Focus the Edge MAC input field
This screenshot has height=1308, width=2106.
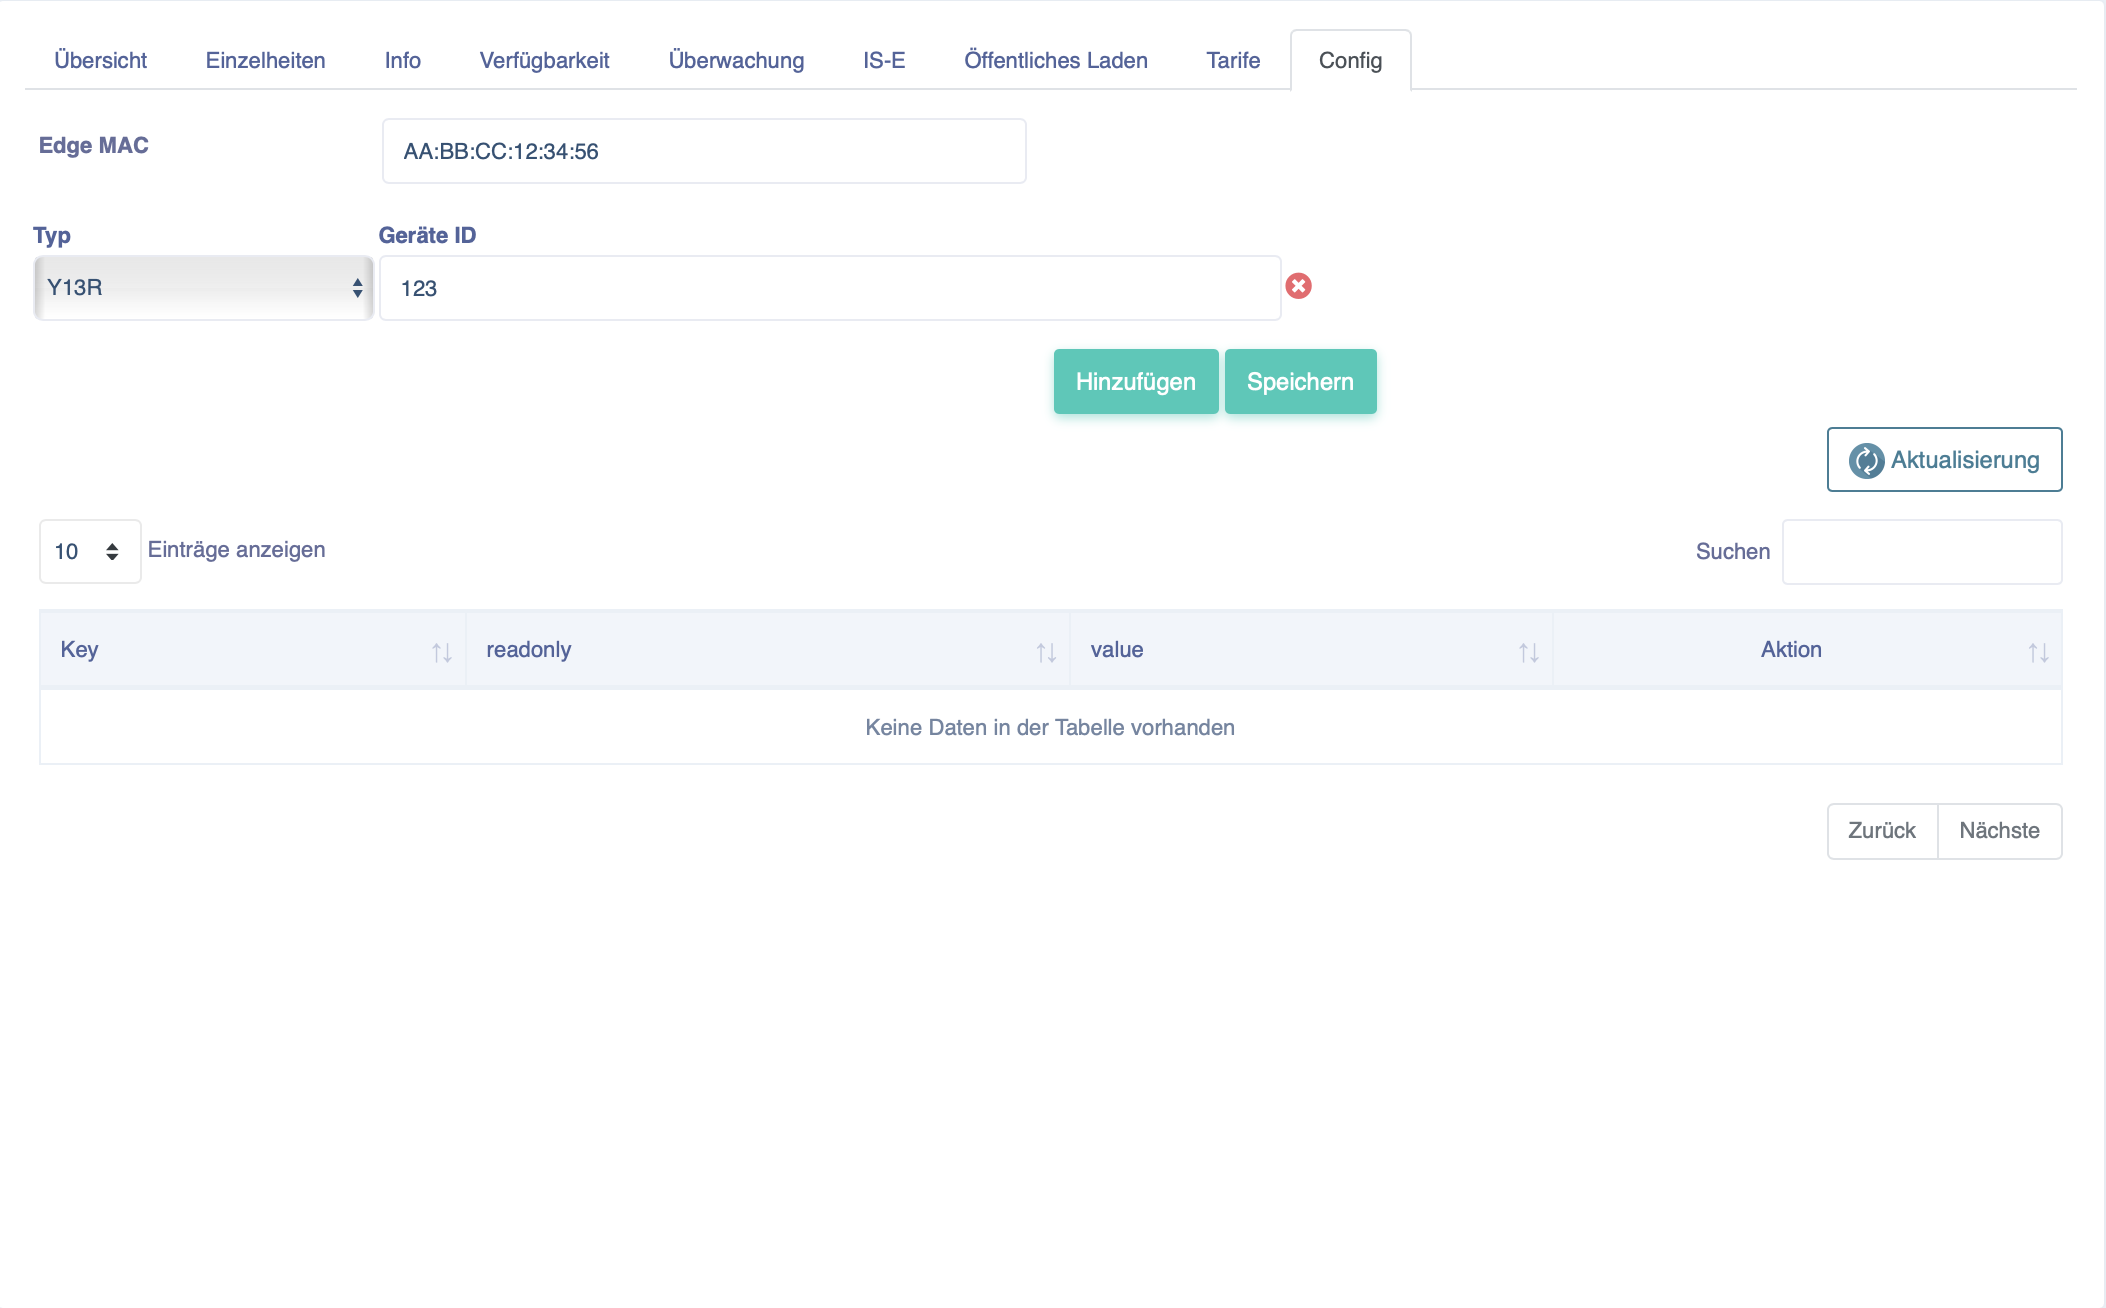[704, 151]
